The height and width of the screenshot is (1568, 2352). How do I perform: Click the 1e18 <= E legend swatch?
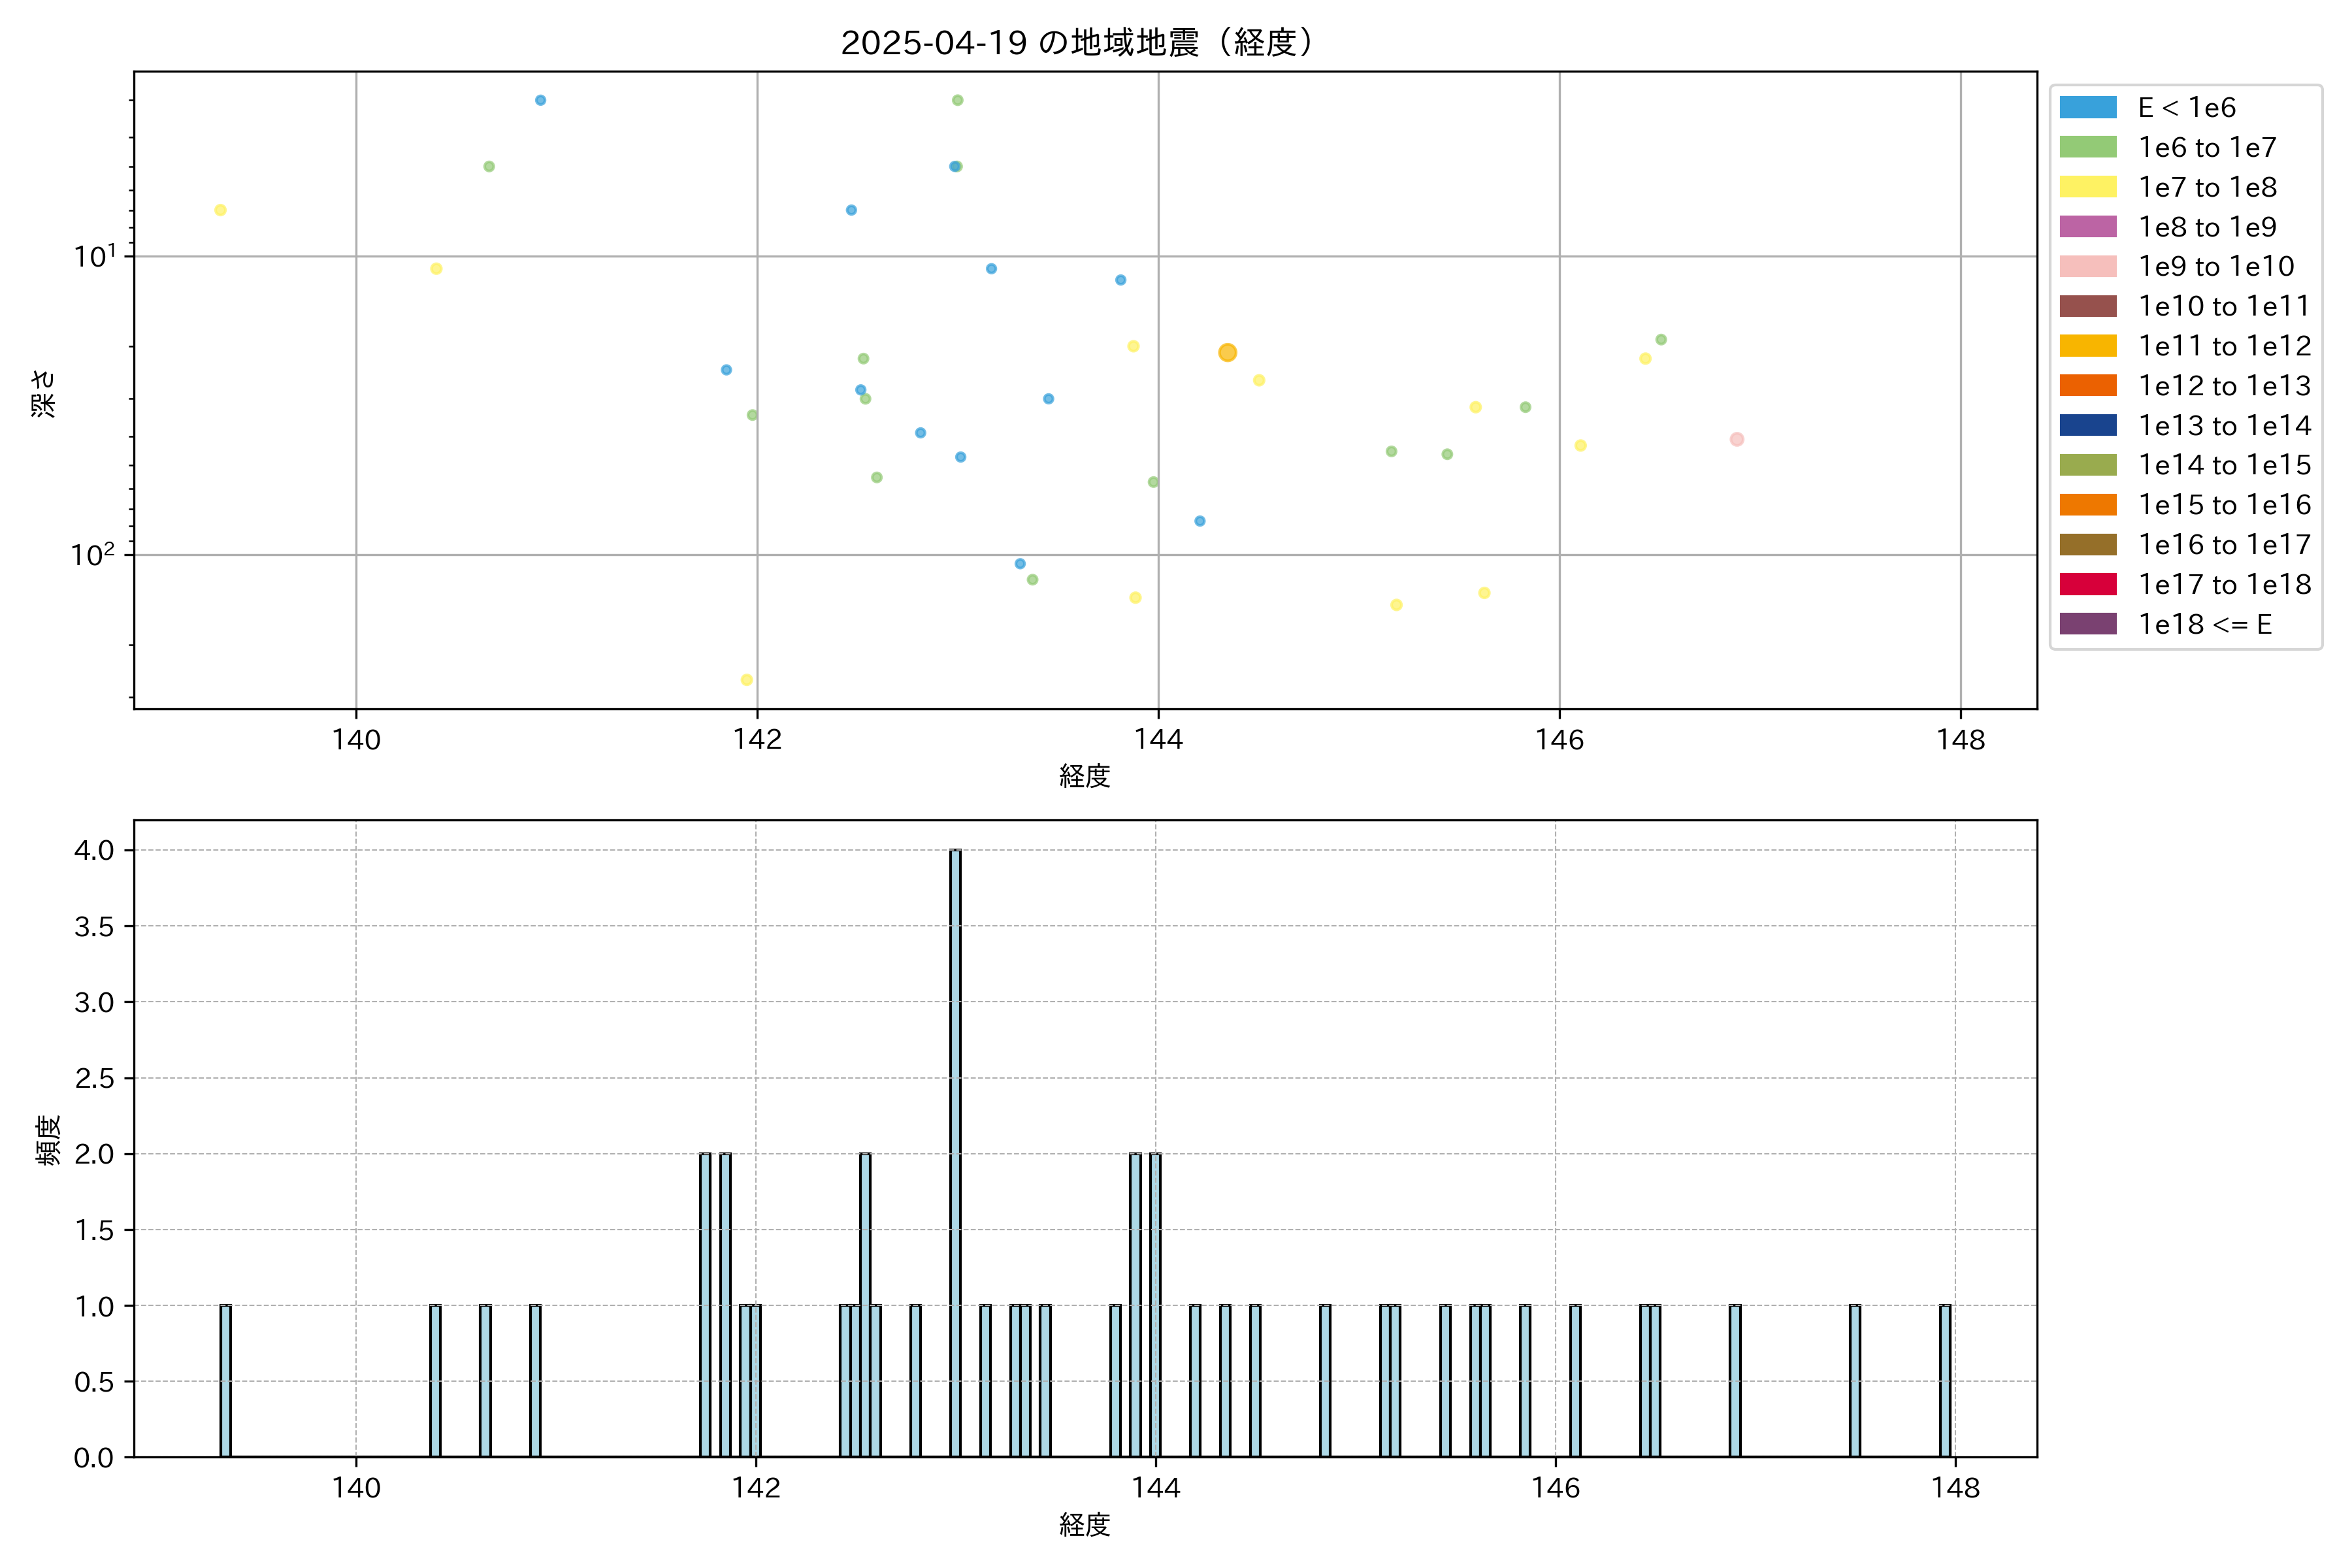pos(2087,624)
